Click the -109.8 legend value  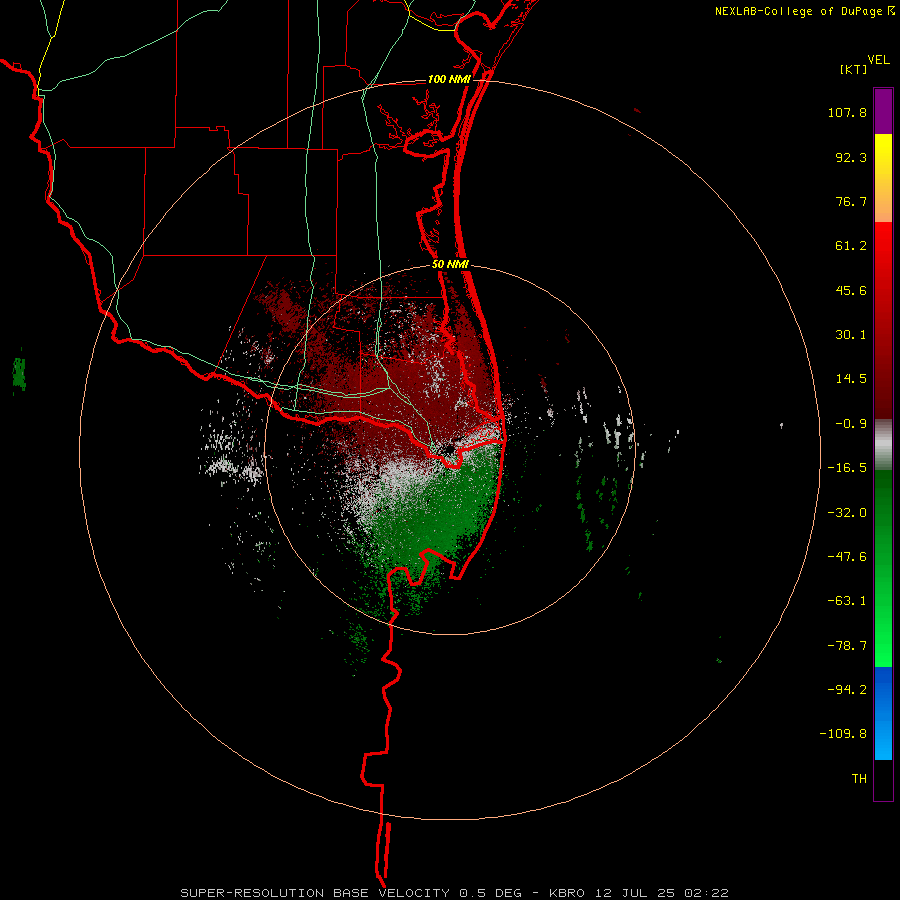[843, 734]
